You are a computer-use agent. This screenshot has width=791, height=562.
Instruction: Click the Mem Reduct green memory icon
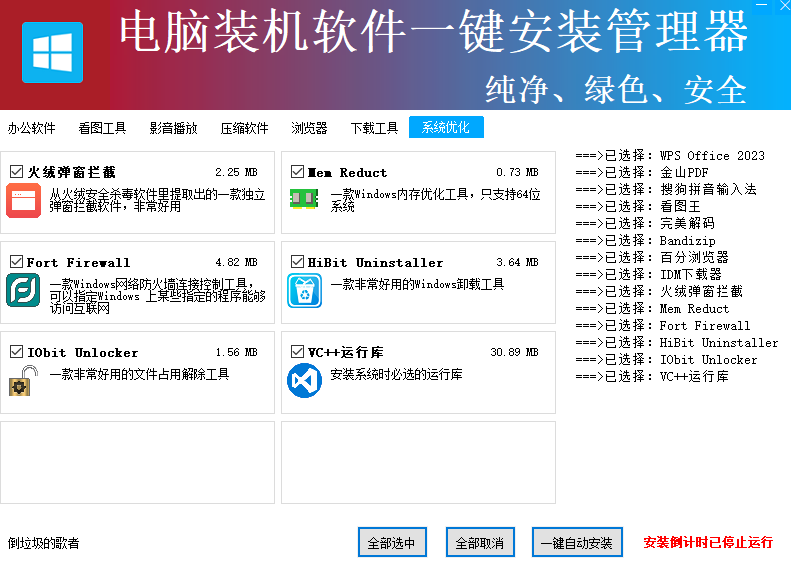click(303, 197)
